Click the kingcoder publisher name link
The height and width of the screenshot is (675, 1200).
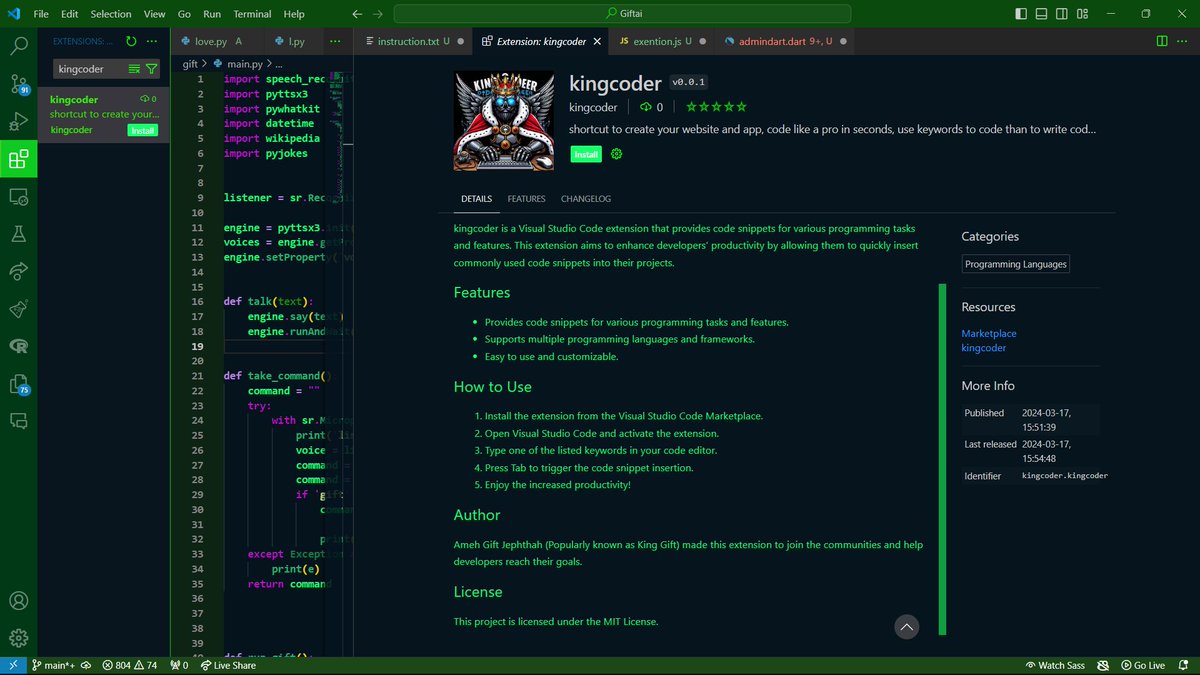pos(593,107)
